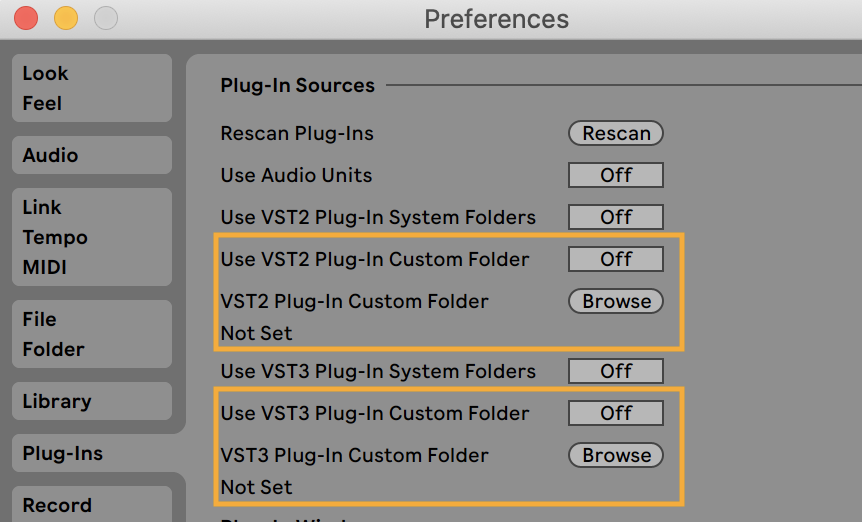
Task: Toggle Use Audio Units on
Action: (616, 175)
